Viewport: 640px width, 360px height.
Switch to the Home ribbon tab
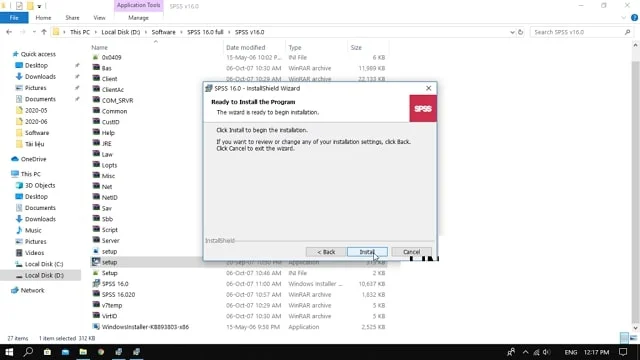click(x=43, y=18)
